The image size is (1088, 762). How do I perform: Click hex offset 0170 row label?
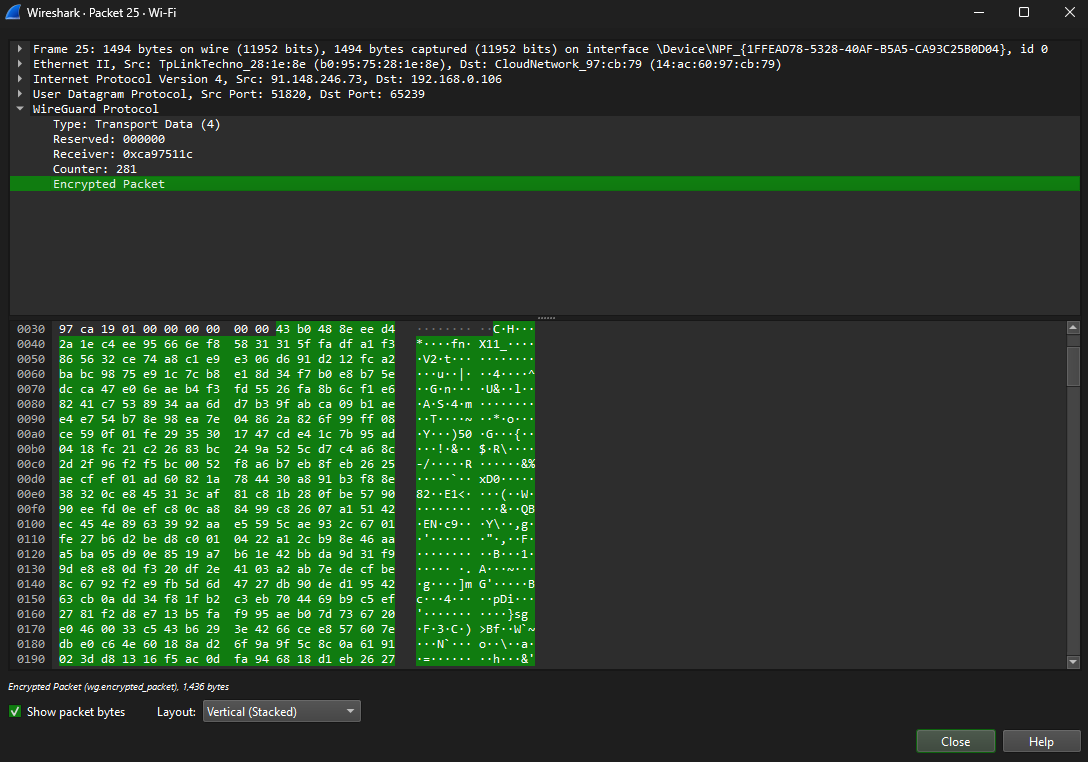click(x=31, y=629)
